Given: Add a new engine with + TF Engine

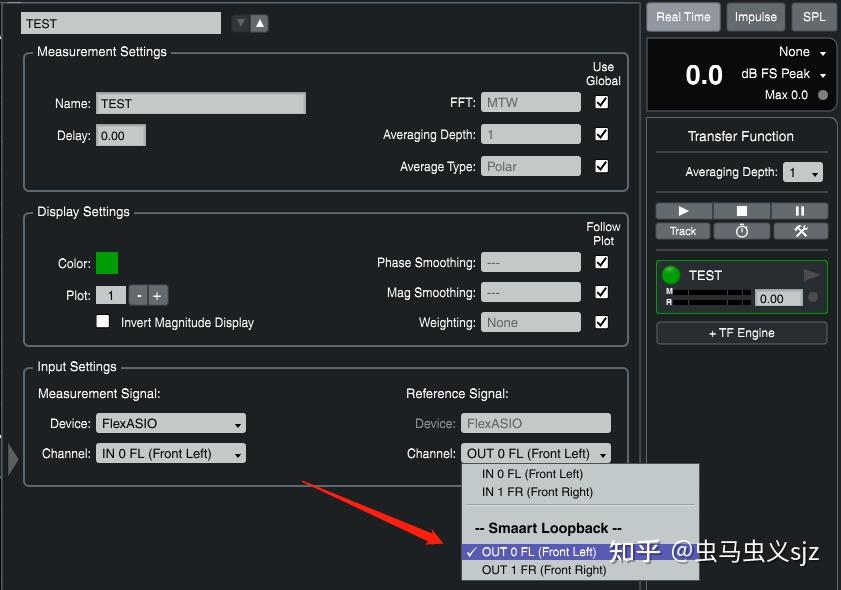Looking at the screenshot, I should (x=741, y=332).
